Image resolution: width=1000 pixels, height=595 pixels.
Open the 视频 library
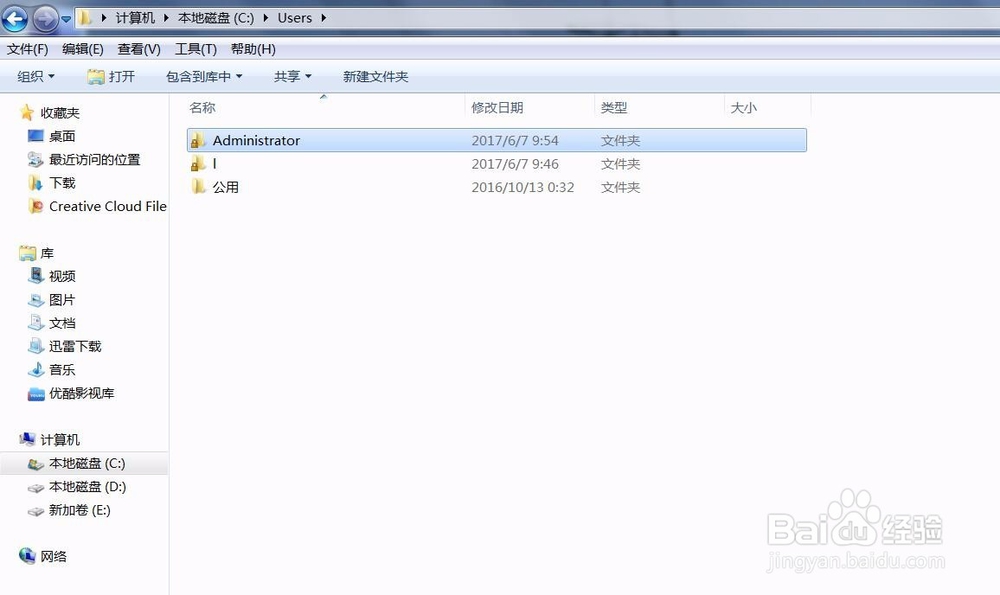[52, 276]
